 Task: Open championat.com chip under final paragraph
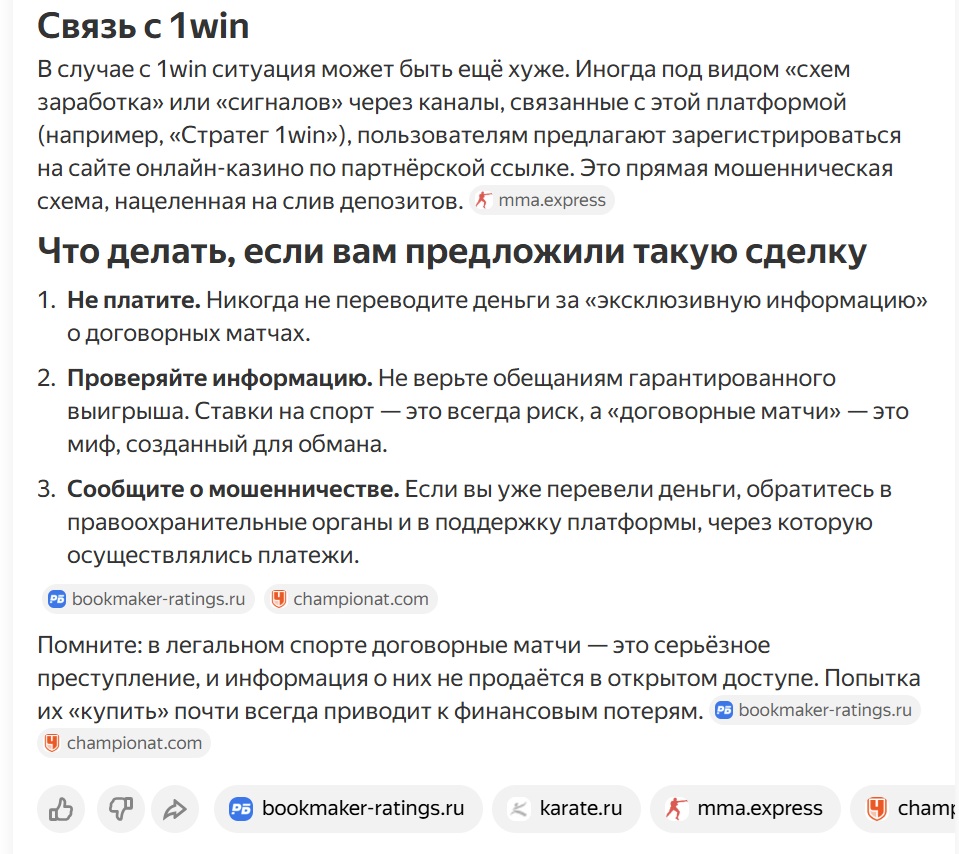(124, 743)
